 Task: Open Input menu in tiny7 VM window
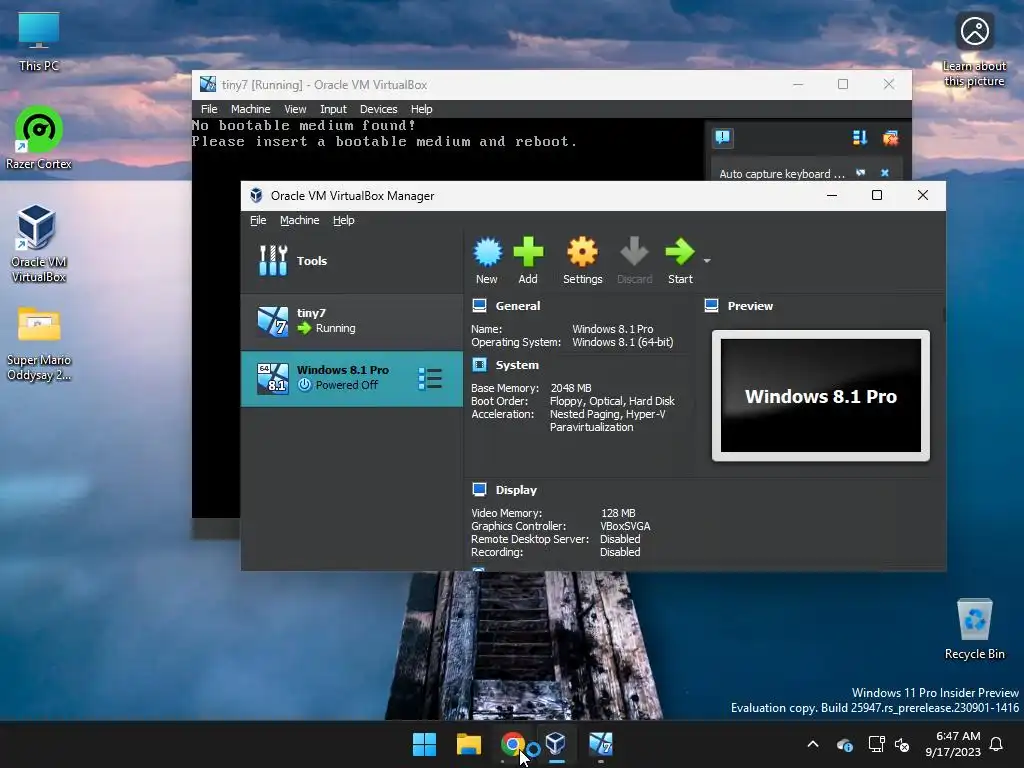click(x=333, y=109)
